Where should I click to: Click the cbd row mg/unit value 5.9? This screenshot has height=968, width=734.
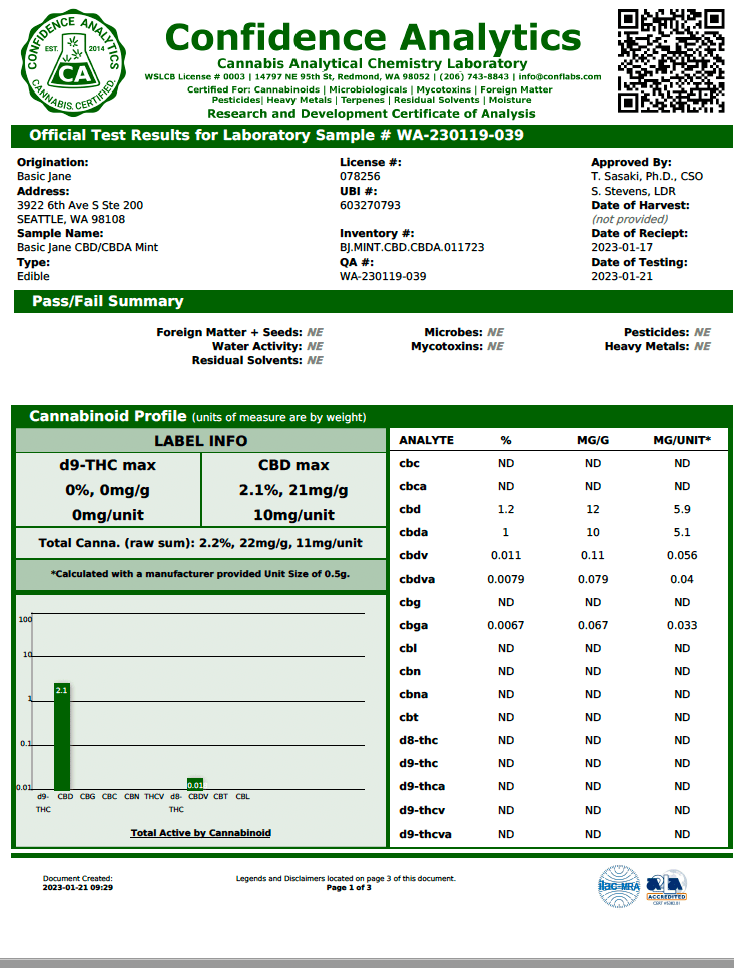(x=682, y=509)
